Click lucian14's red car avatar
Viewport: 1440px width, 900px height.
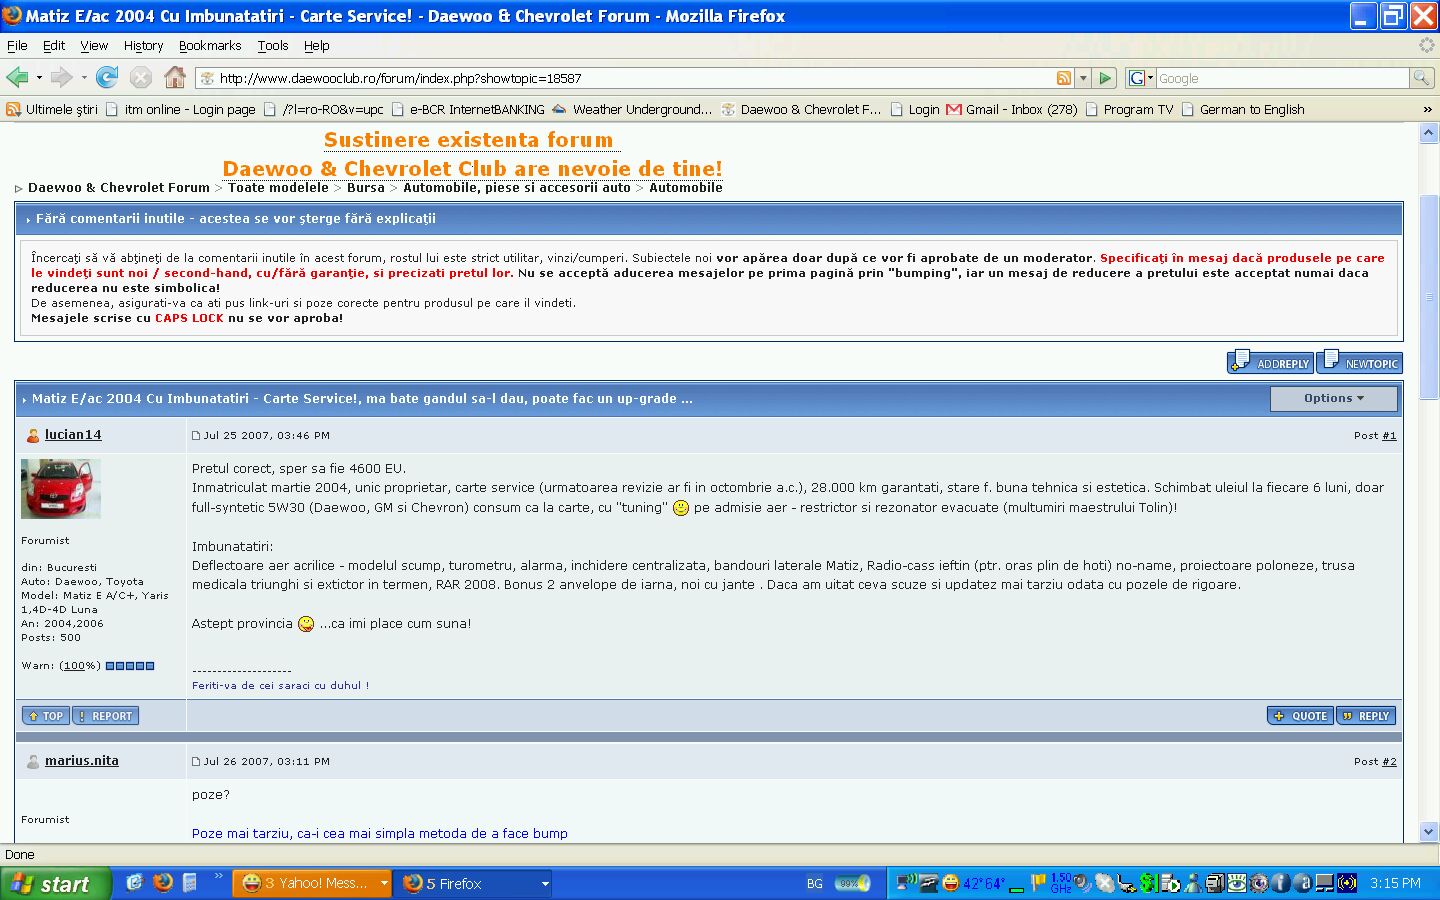click(61, 489)
